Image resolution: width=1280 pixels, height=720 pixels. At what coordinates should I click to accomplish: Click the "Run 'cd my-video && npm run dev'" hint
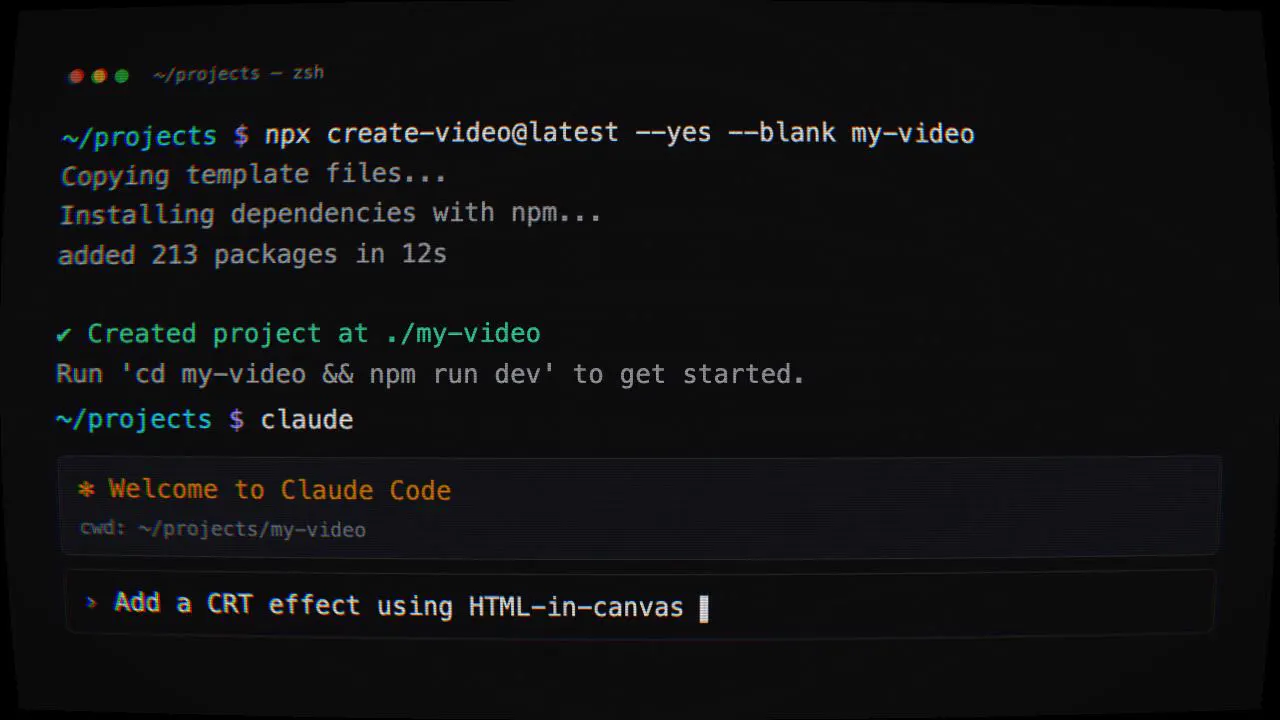click(431, 374)
